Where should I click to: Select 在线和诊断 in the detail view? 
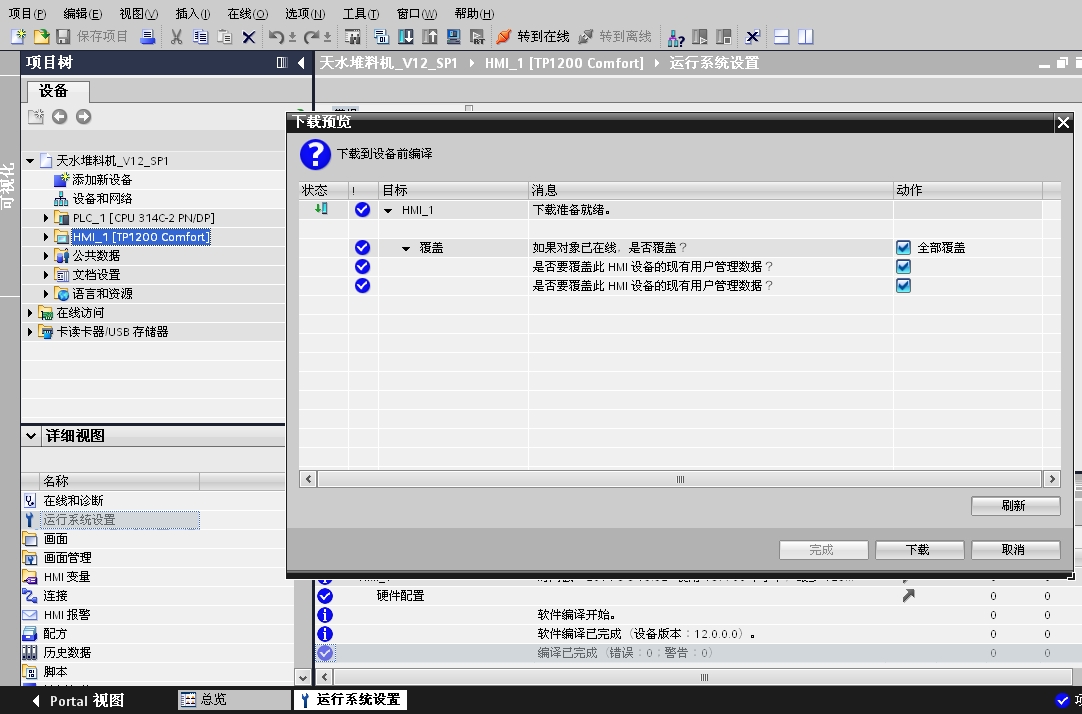pyautogui.click(x=73, y=501)
